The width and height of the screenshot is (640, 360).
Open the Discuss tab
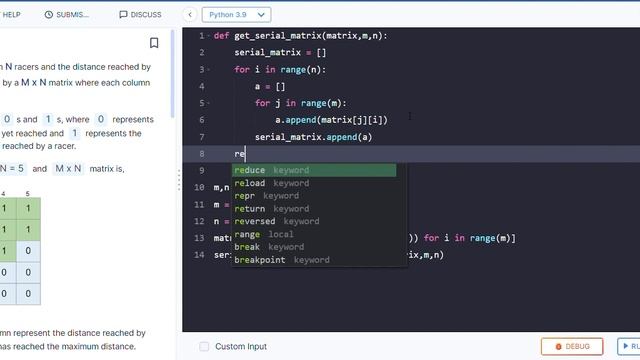tap(140, 15)
